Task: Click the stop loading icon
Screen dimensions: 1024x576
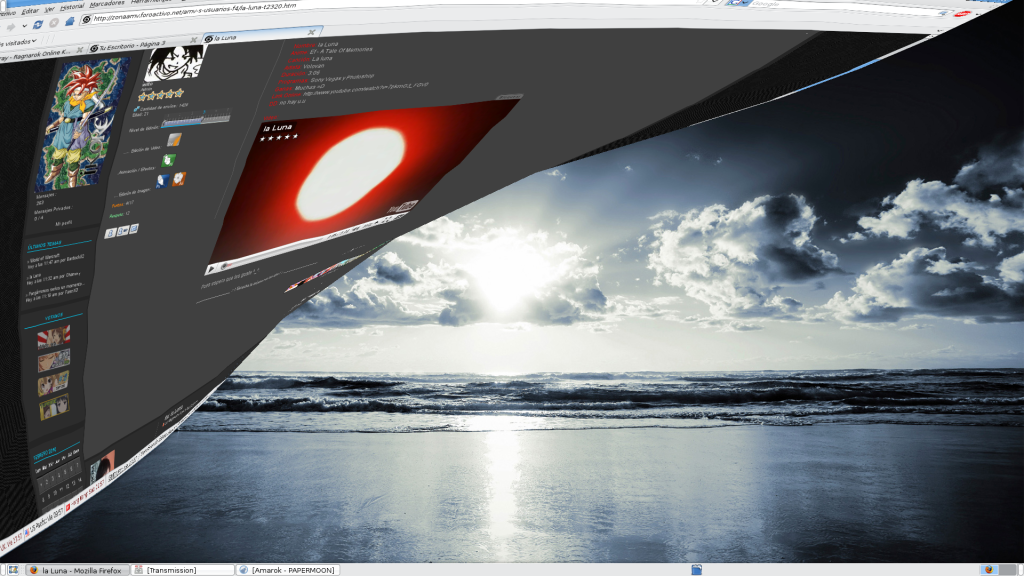Action: [x=54, y=23]
